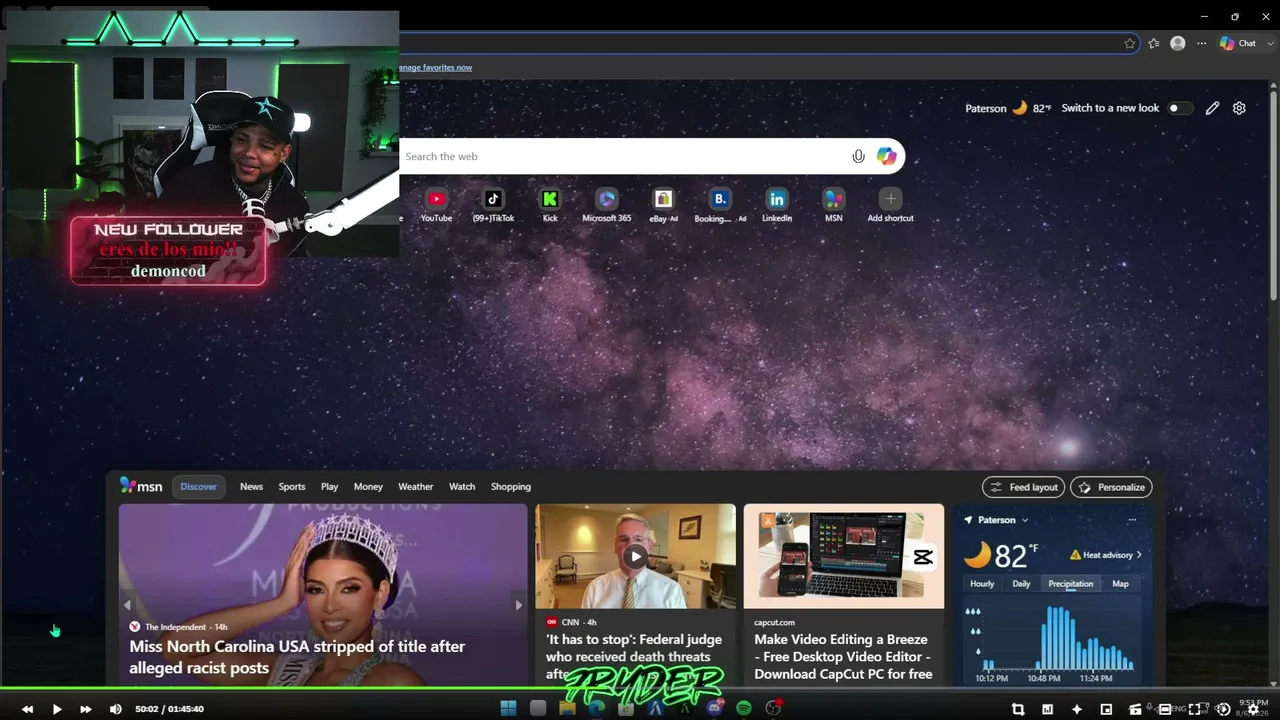Open the TikTok shortcut tile
The width and height of the screenshot is (1280, 720).
pos(493,204)
